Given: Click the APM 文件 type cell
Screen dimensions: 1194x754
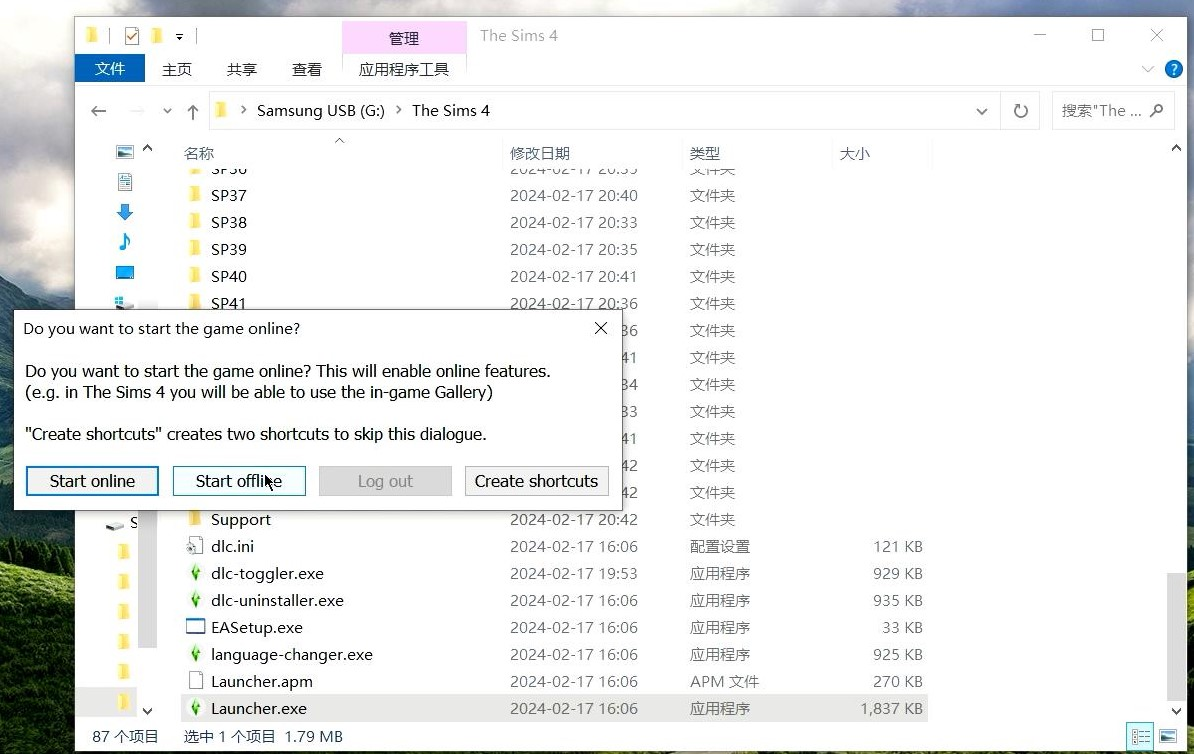Looking at the screenshot, I should coord(724,681).
